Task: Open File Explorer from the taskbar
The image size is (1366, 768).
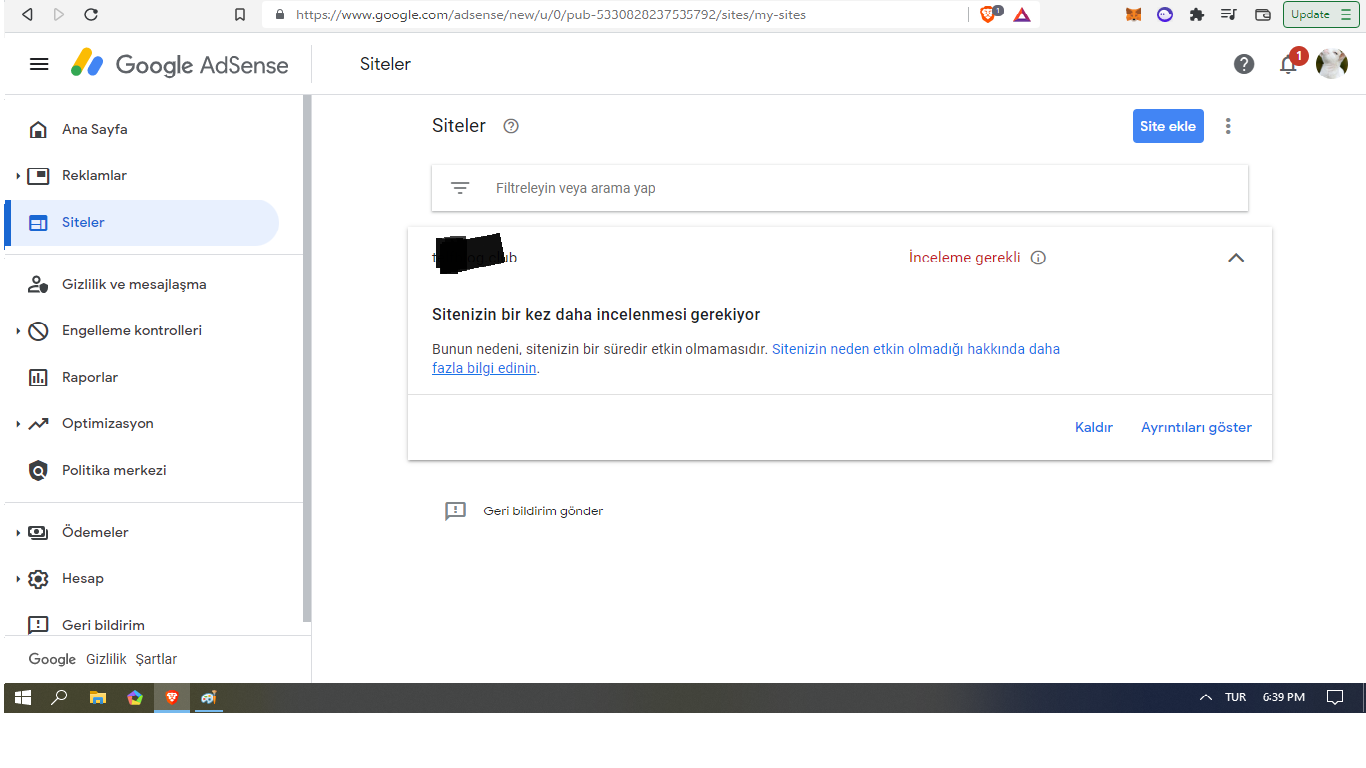Action: click(x=98, y=697)
